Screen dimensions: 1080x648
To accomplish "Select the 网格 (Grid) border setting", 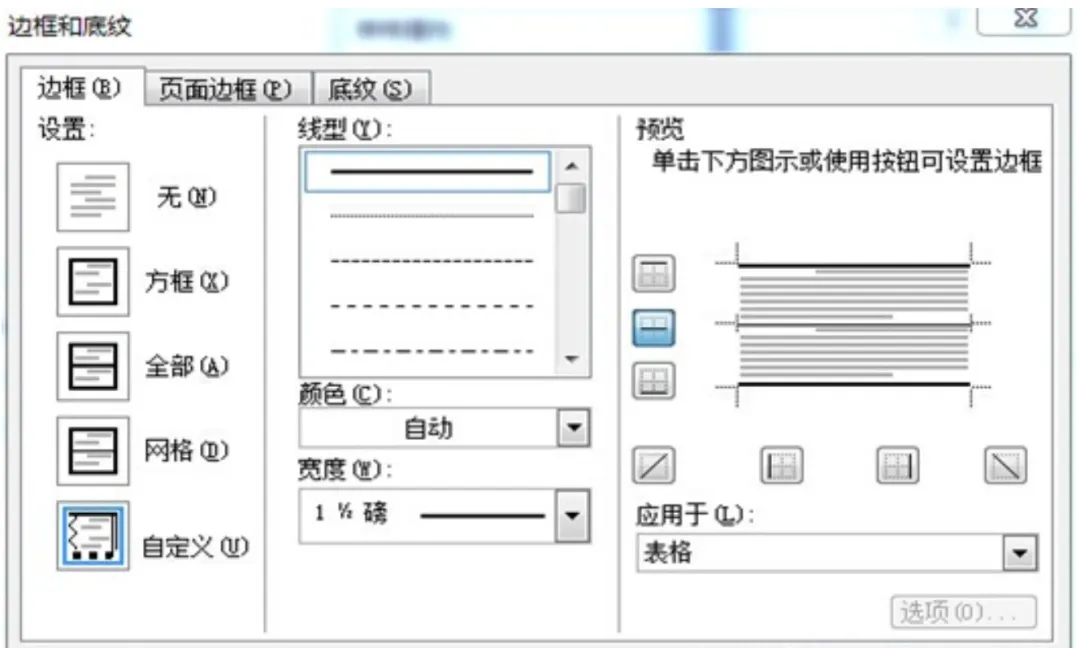I will click(x=95, y=448).
